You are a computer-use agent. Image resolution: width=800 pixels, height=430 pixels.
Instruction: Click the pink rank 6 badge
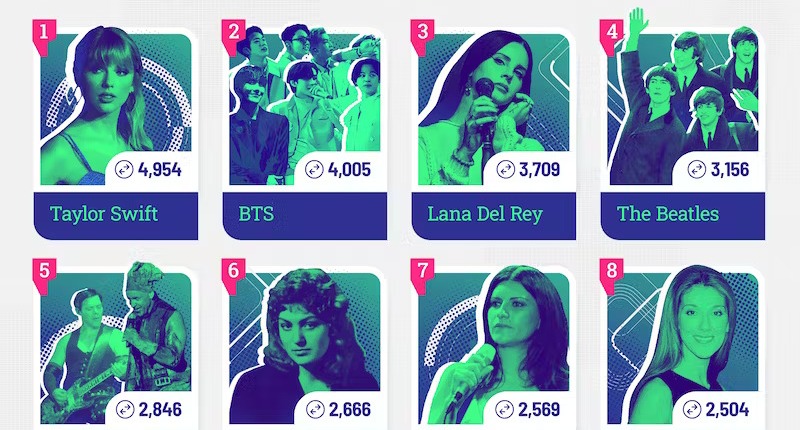[x=233, y=272]
